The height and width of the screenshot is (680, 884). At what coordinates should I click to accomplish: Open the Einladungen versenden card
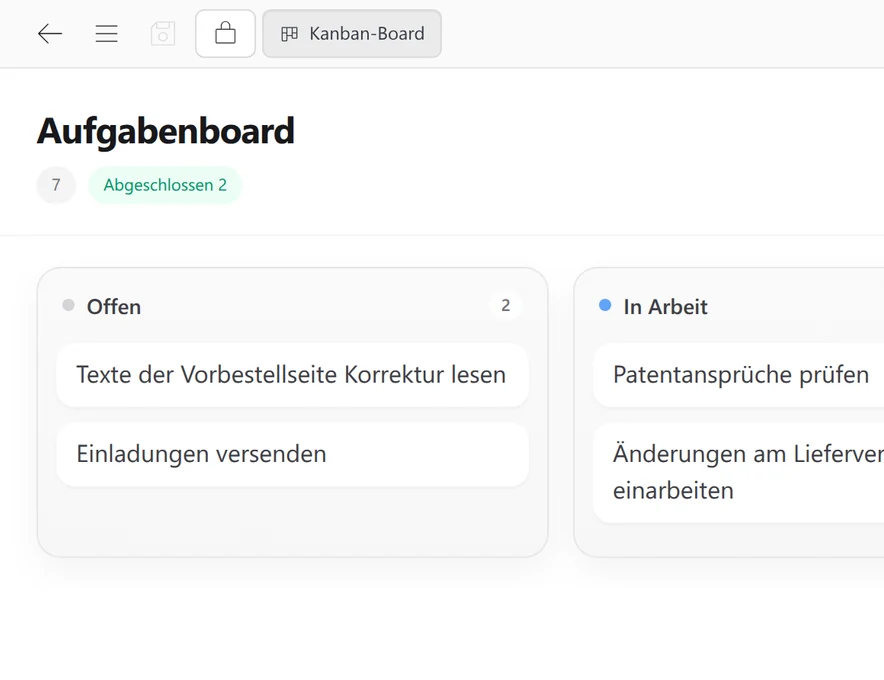tap(293, 454)
